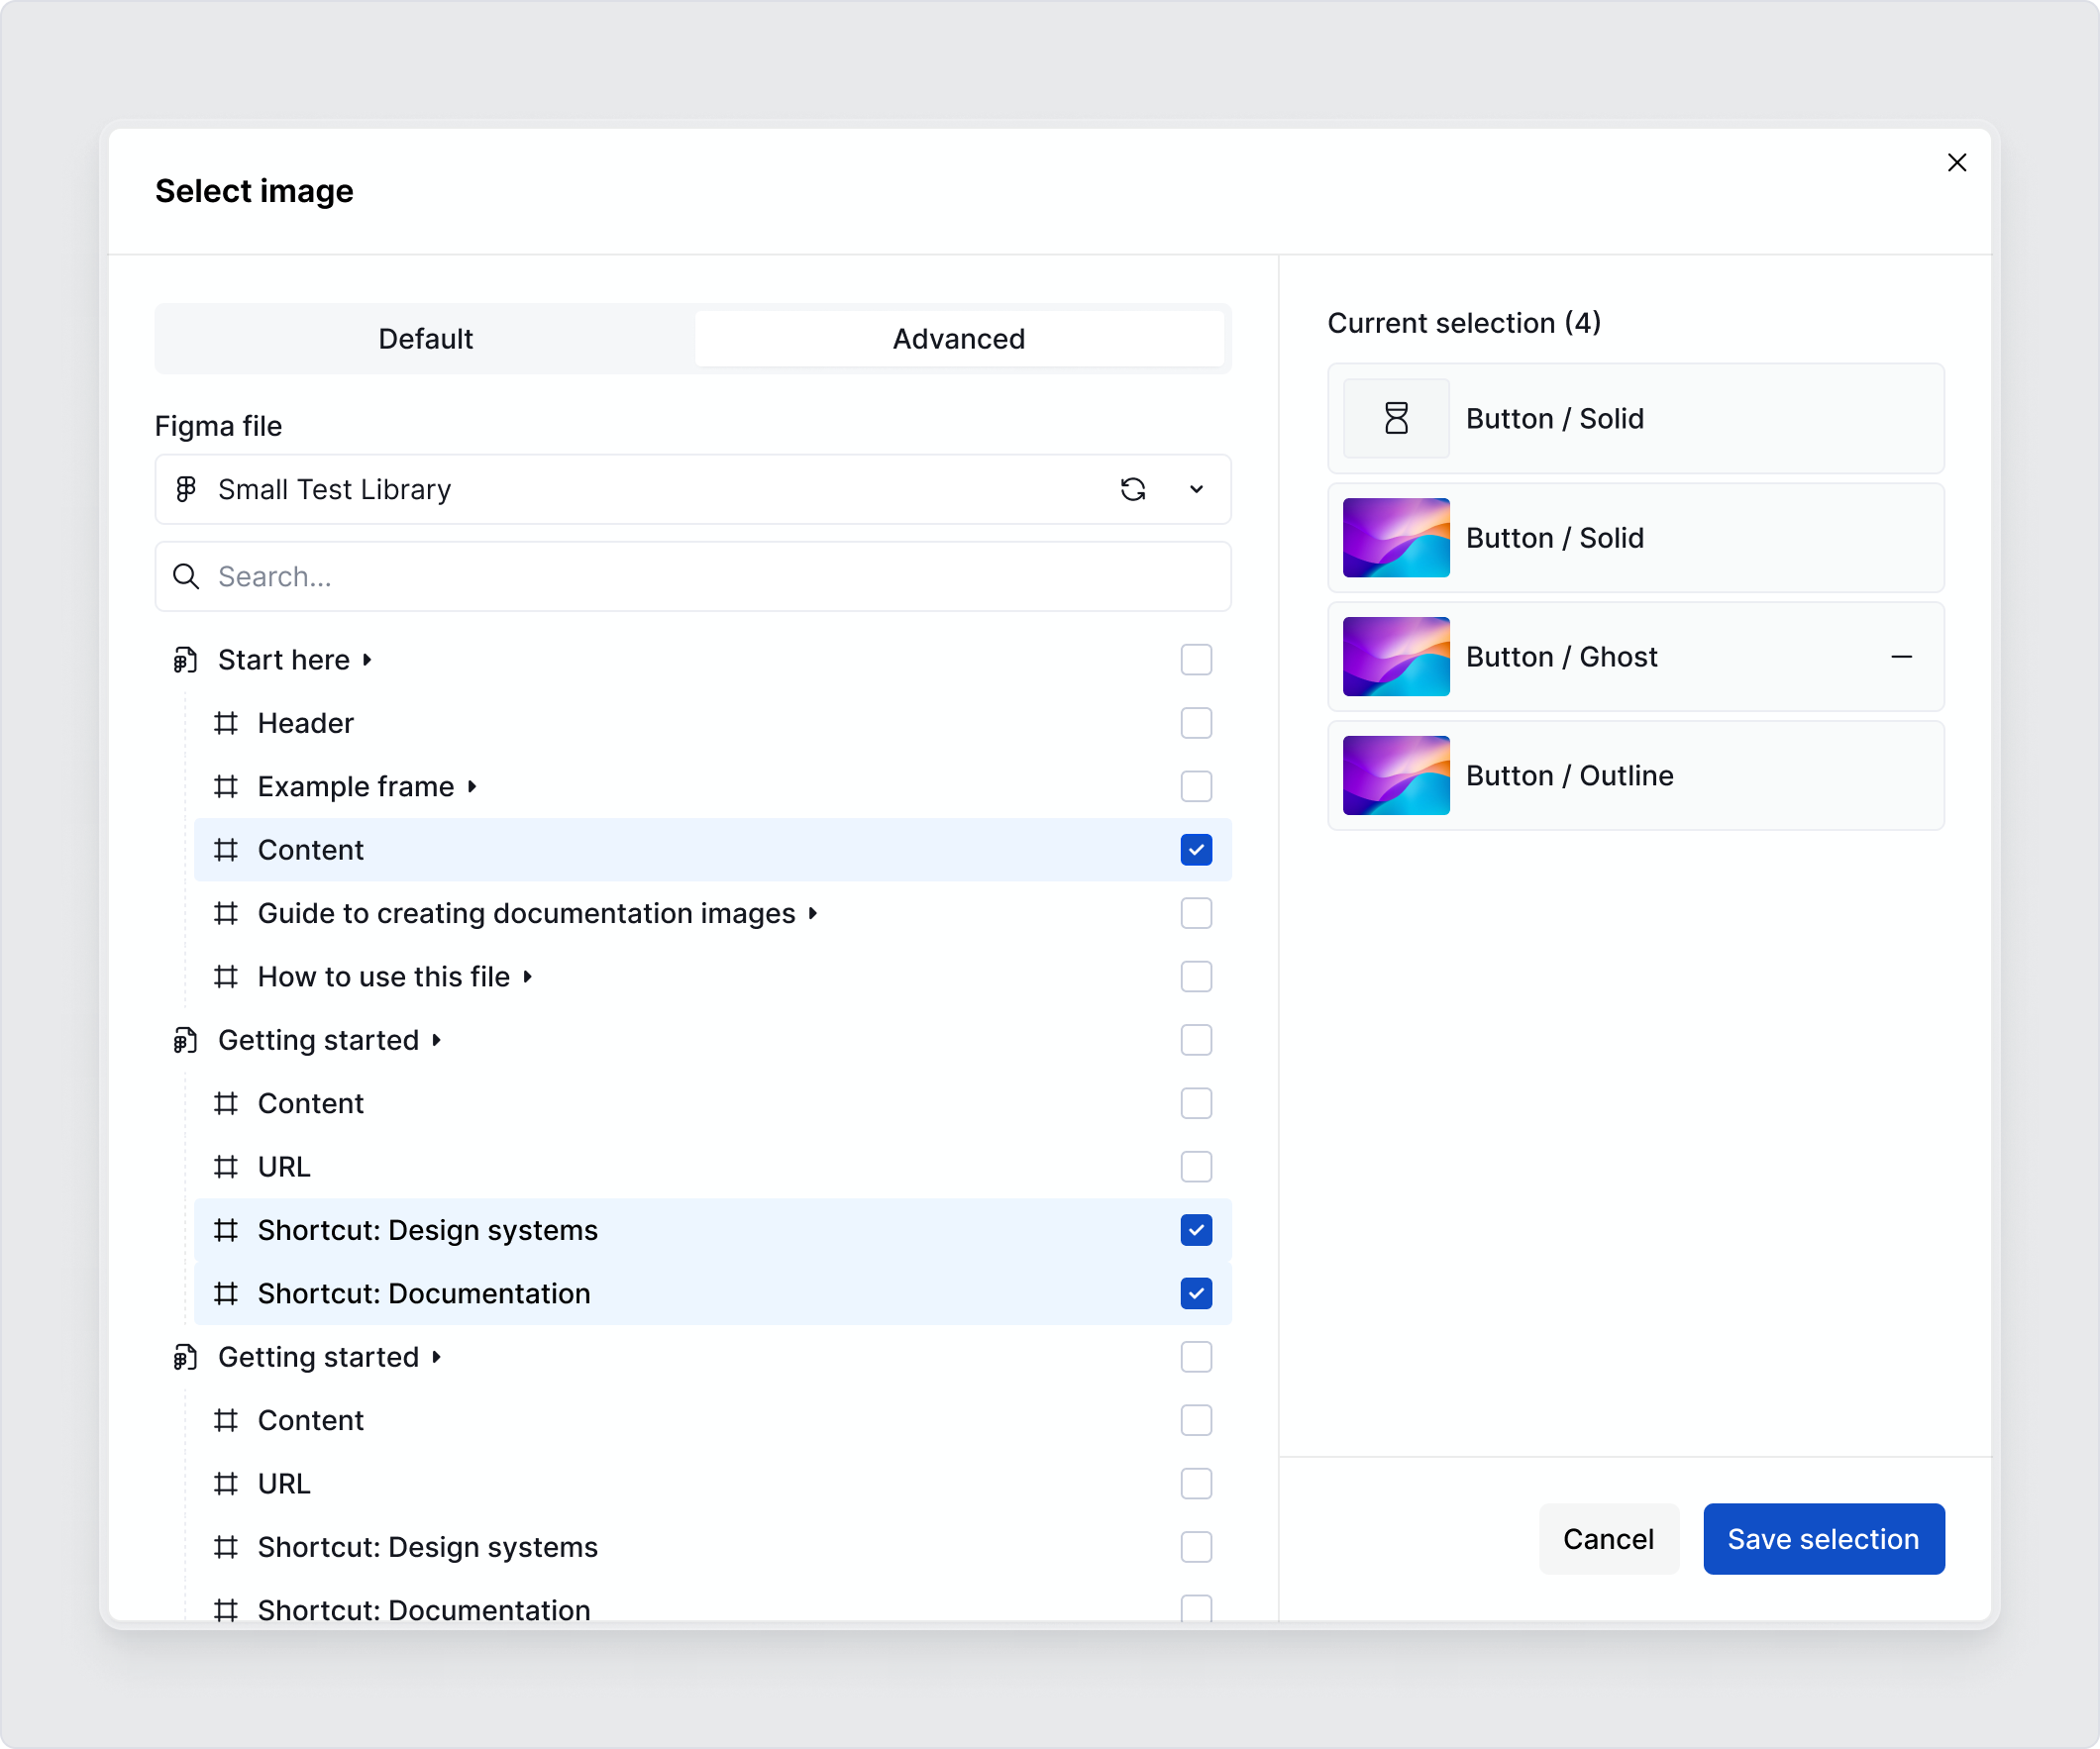The width and height of the screenshot is (2100, 1749).
Task: Expand the Start here page
Action: [366, 659]
